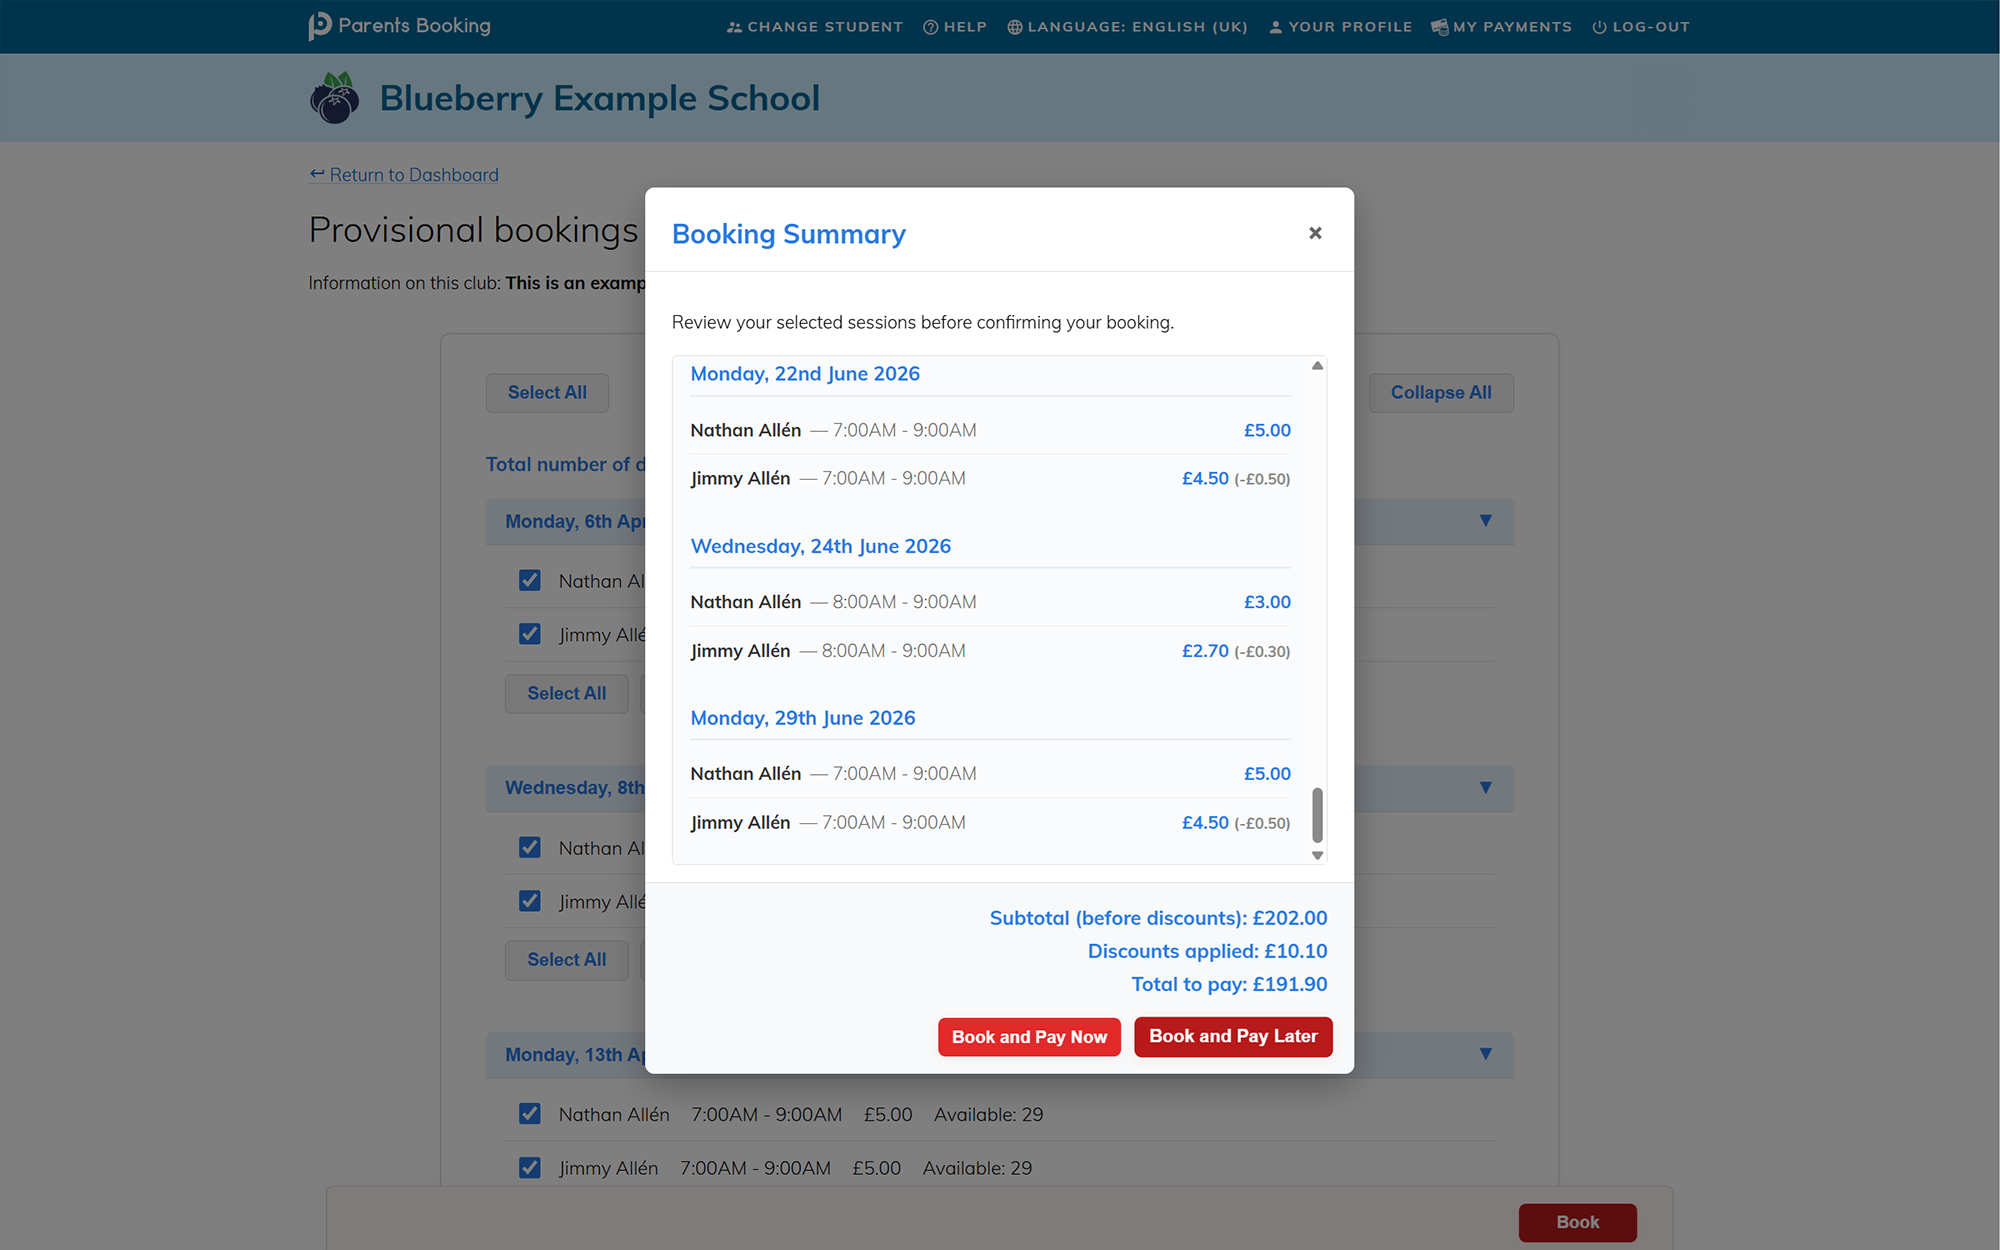The image size is (2000, 1250).
Task: Uncheck Jimmy Allén on Monday 13th April
Action: coord(530,1168)
